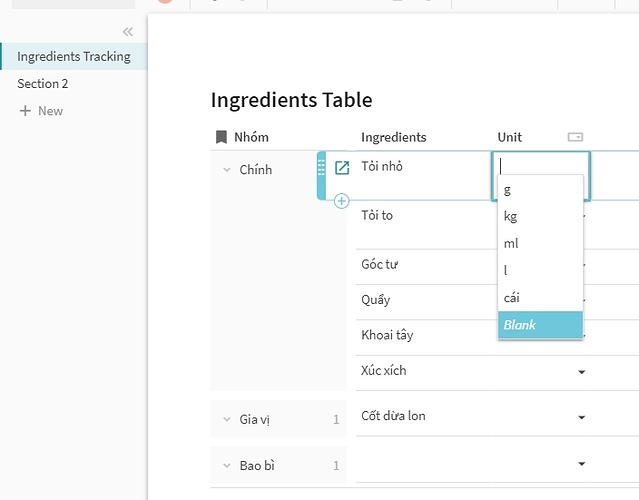Pick 'ml' as the unit
This screenshot has height=500, width=639.
click(x=511, y=243)
